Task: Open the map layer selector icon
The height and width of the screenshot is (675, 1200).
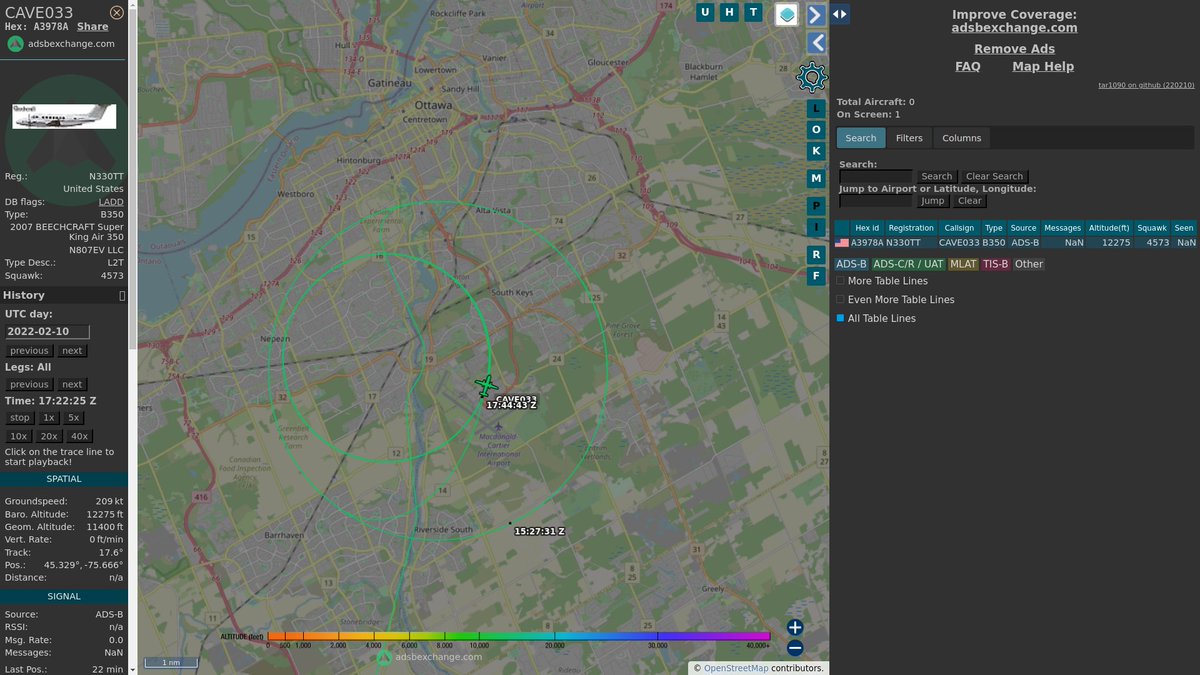Action: 787,15
